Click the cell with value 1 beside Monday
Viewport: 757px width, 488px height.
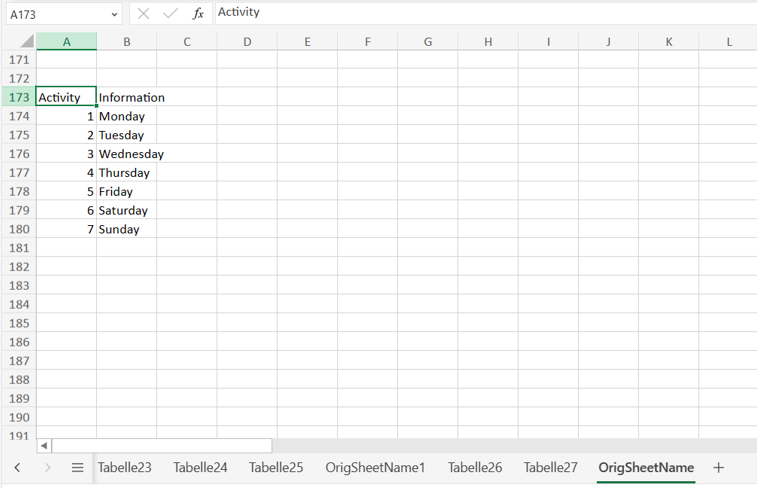click(x=66, y=116)
